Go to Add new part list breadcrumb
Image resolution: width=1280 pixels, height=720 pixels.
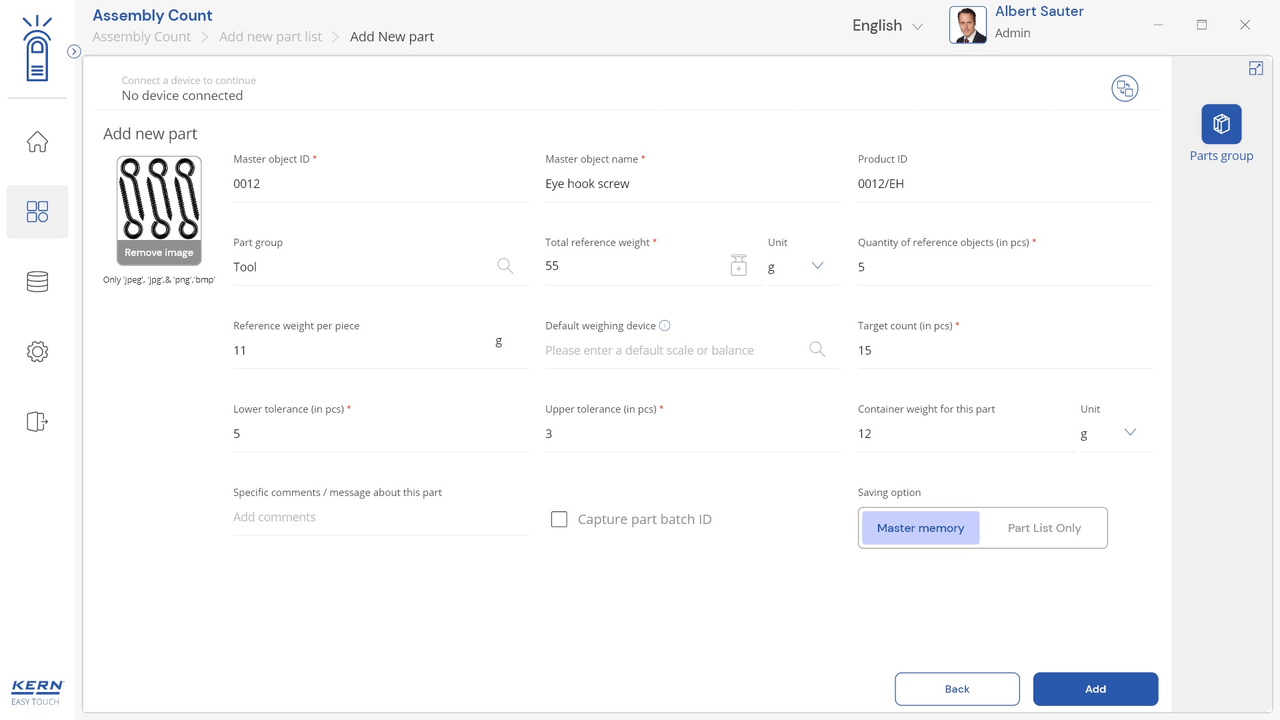pos(270,37)
